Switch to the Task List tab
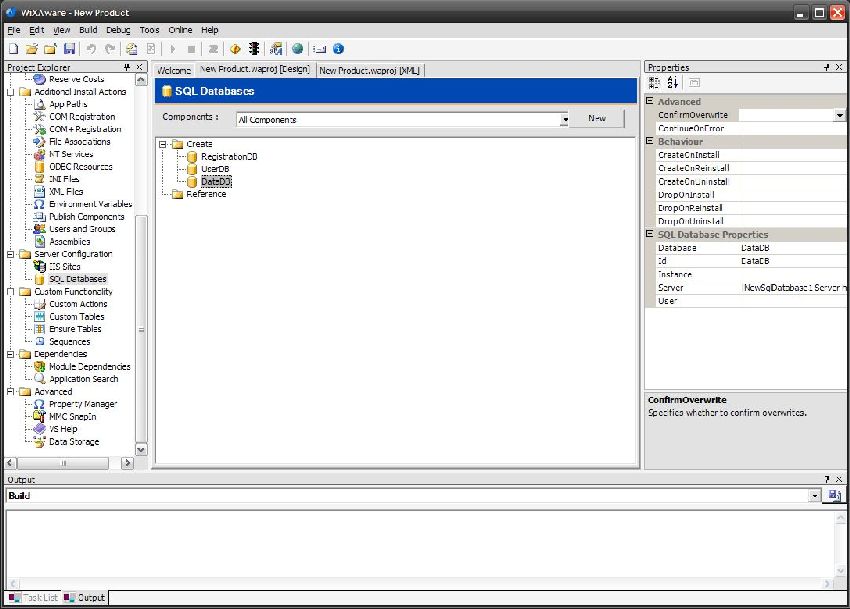Image resolution: width=850 pixels, height=609 pixels. (34, 598)
